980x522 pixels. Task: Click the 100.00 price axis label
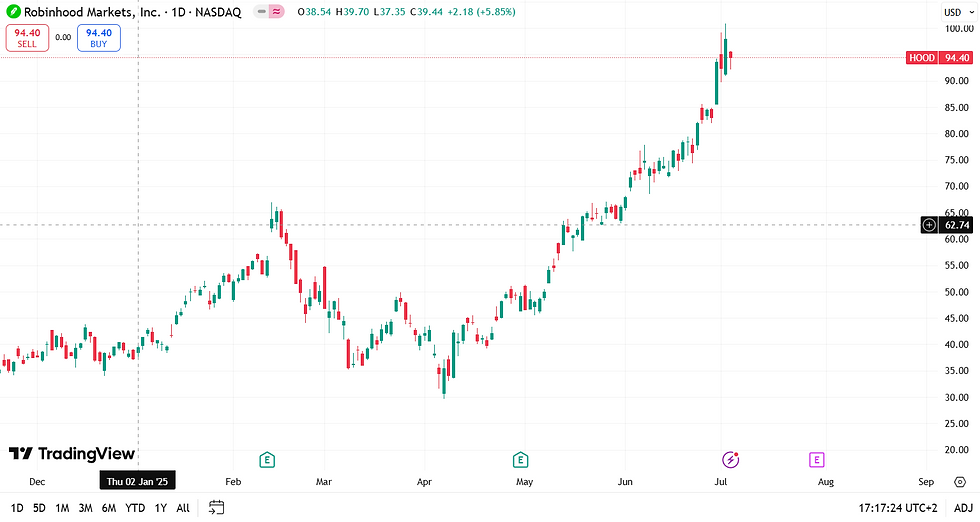tap(959, 28)
